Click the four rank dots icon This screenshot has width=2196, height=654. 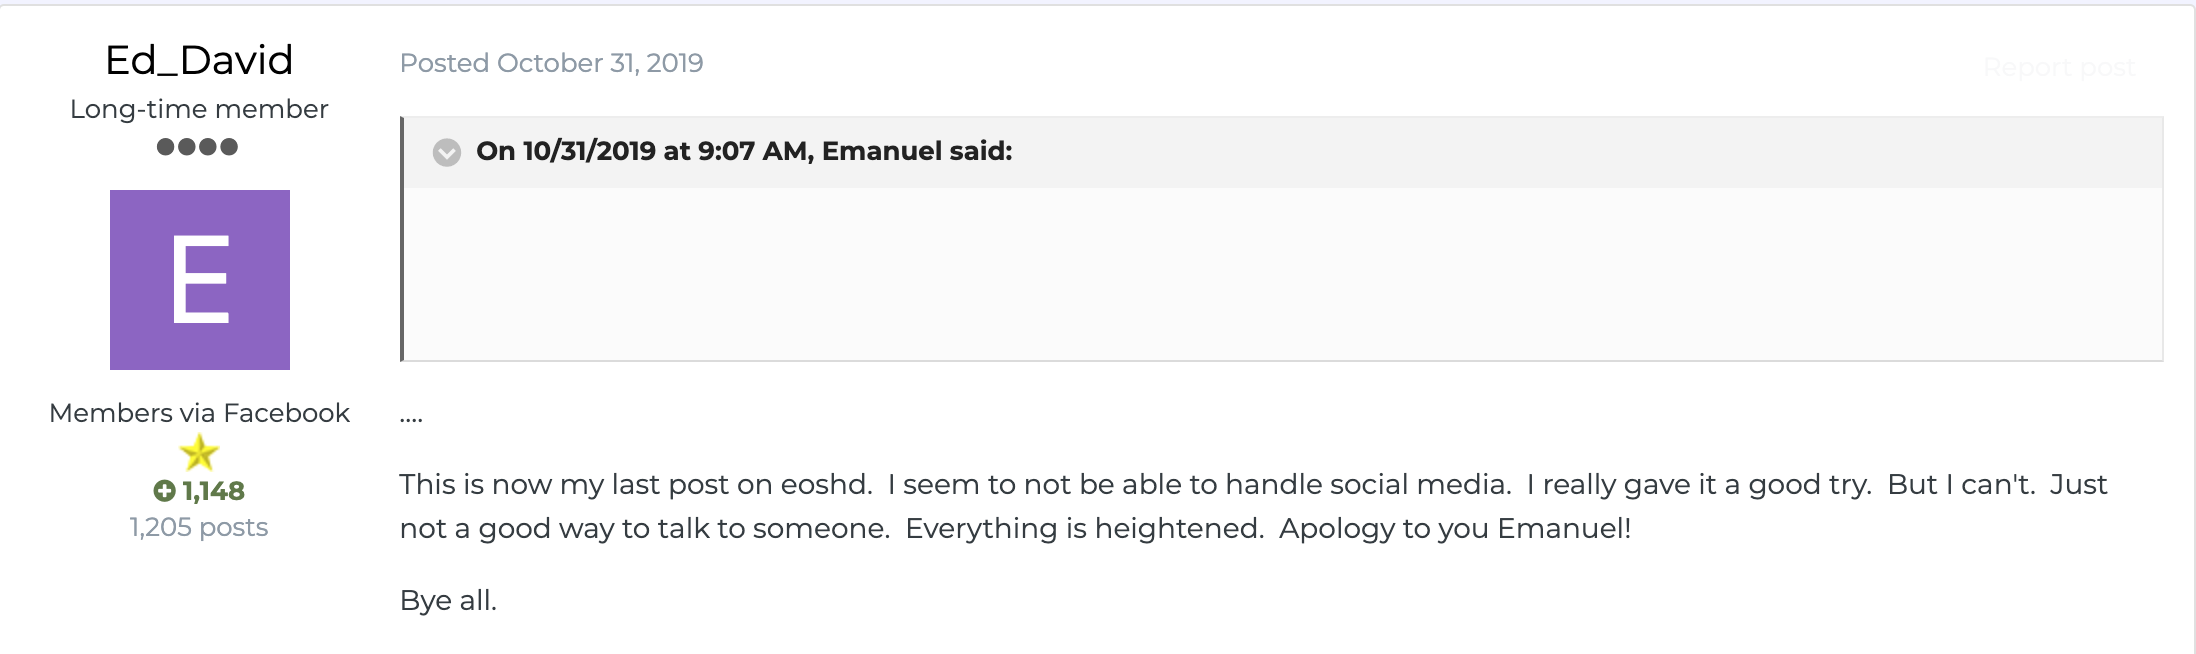[198, 147]
